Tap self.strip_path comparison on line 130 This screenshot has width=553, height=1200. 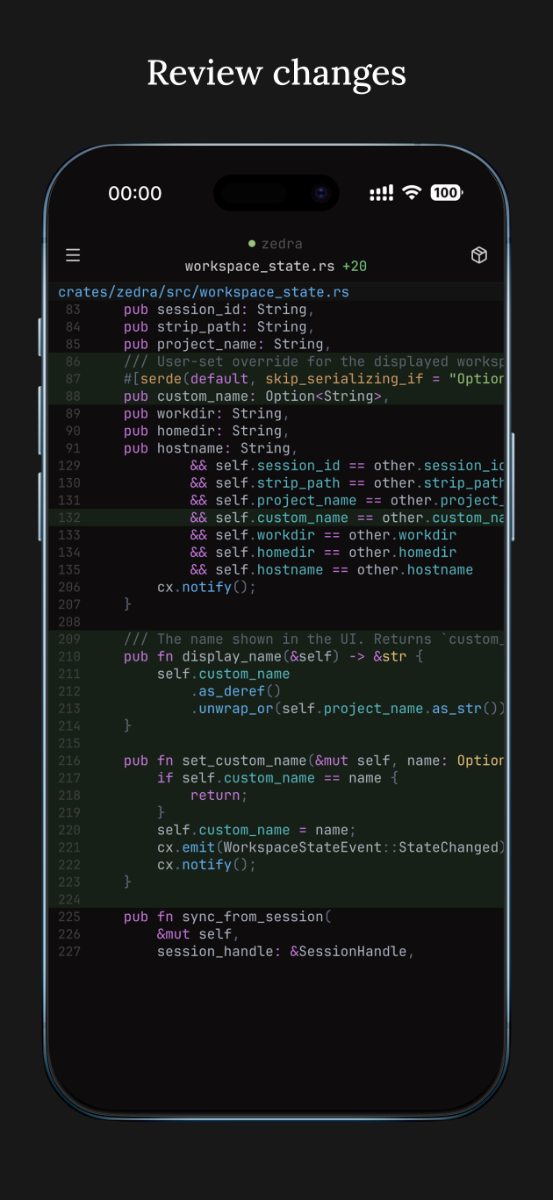pos(347,483)
